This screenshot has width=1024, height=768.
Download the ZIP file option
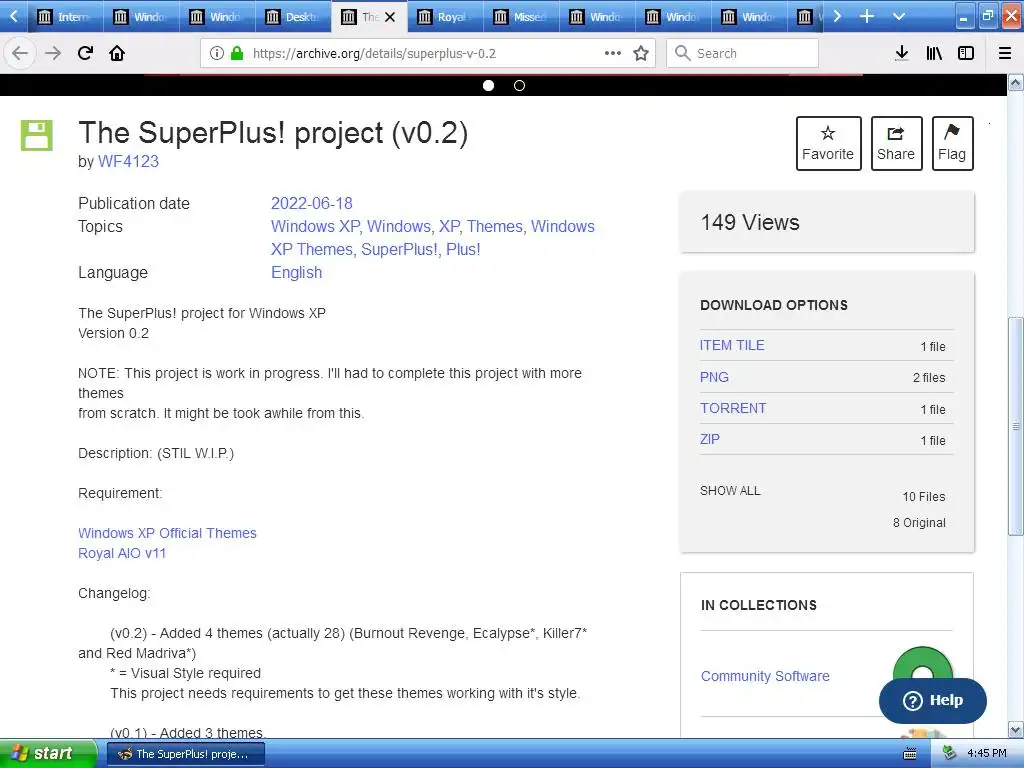709,440
